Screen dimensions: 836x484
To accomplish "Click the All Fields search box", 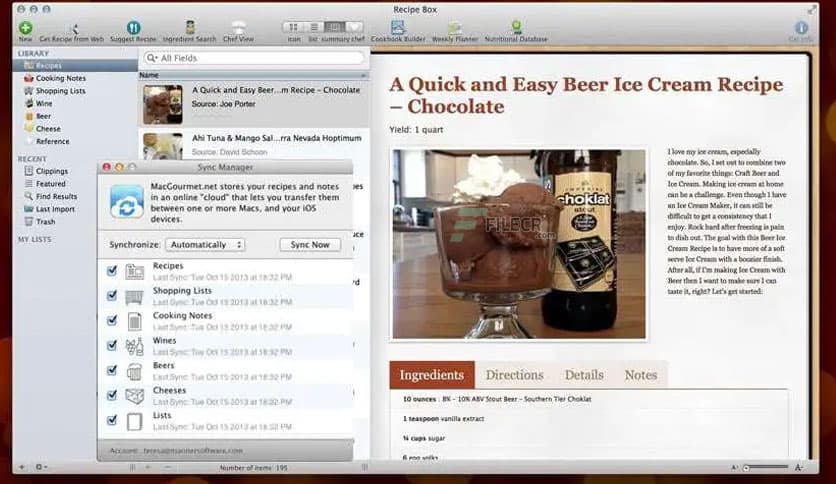I will 254,58.
